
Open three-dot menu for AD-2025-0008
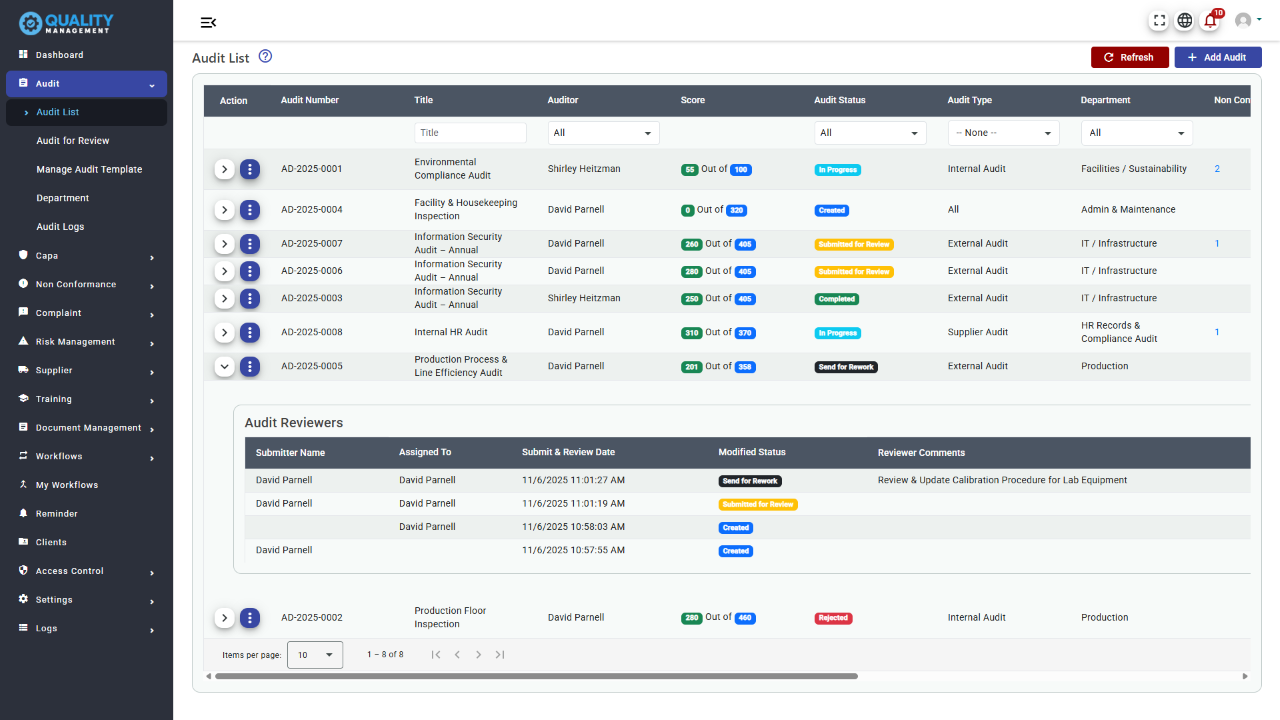pos(250,332)
